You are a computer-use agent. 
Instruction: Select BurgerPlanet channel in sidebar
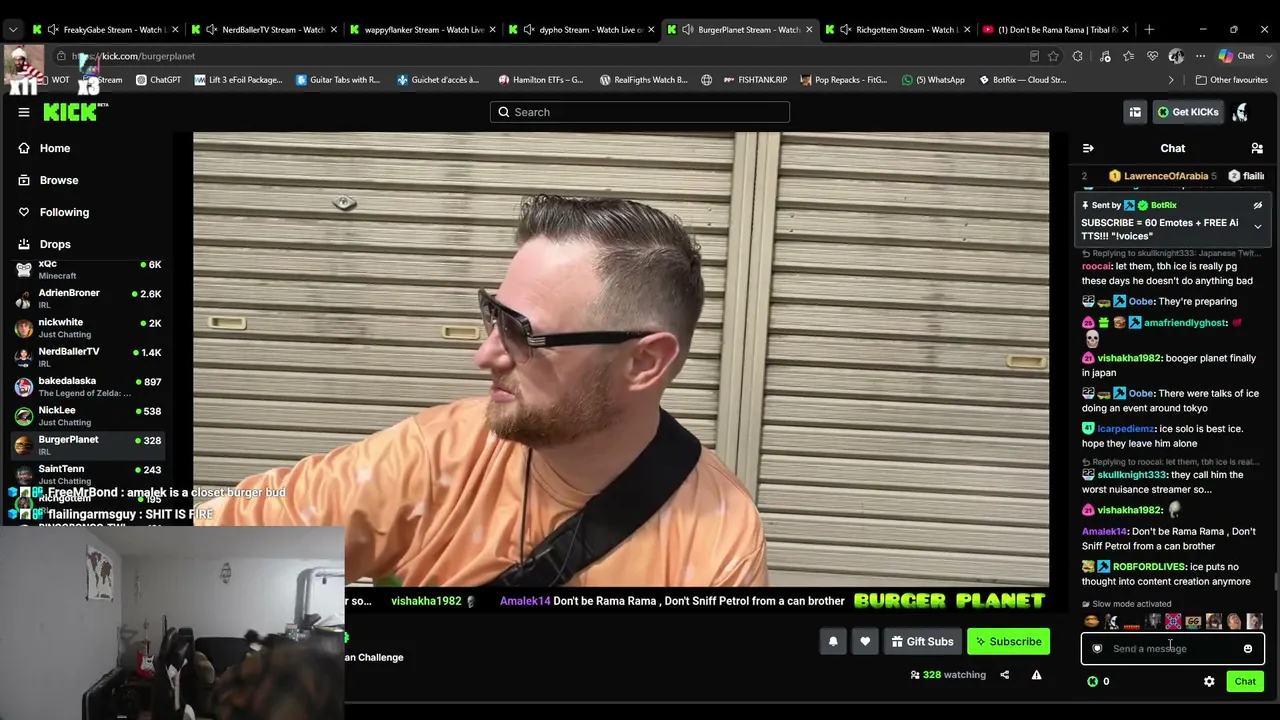pos(88,445)
